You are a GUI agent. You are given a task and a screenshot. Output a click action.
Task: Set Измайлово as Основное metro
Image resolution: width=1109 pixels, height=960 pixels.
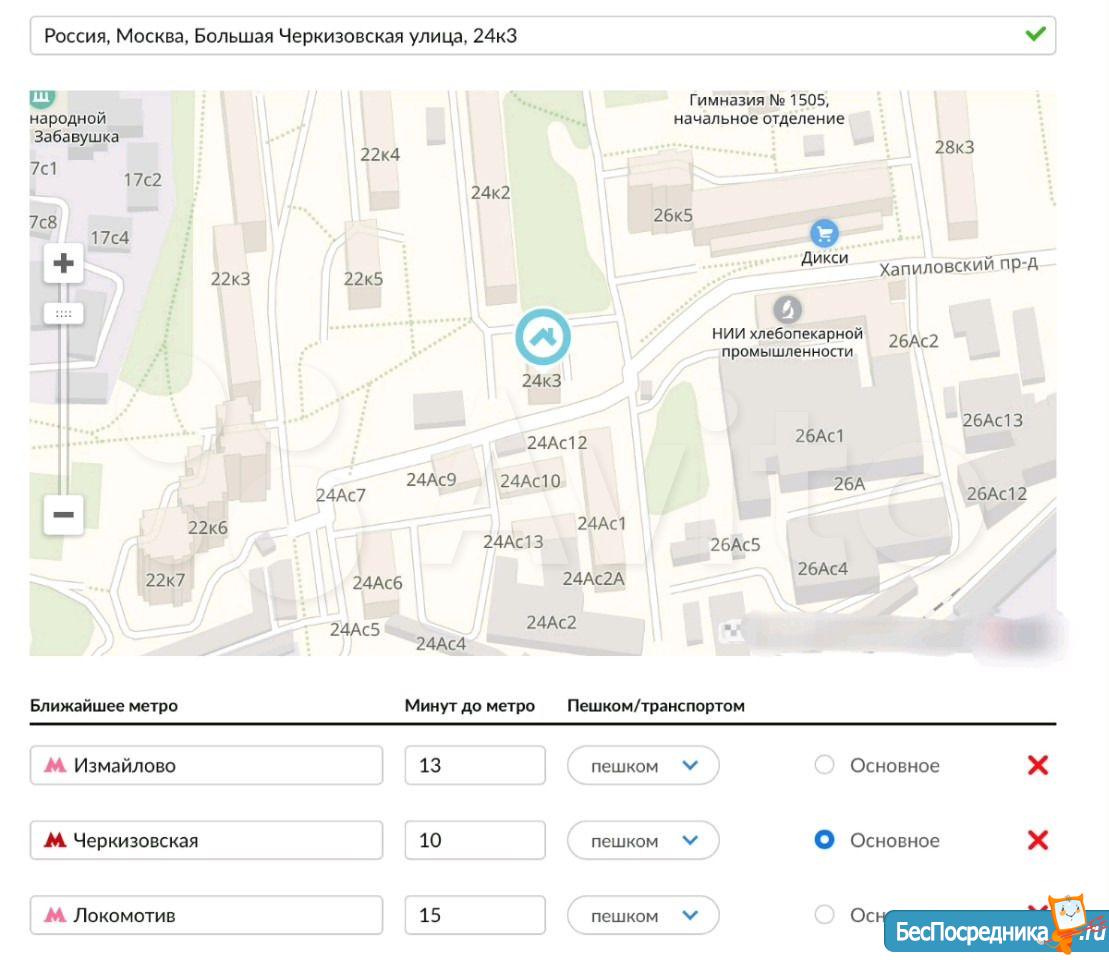click(824, 766)
